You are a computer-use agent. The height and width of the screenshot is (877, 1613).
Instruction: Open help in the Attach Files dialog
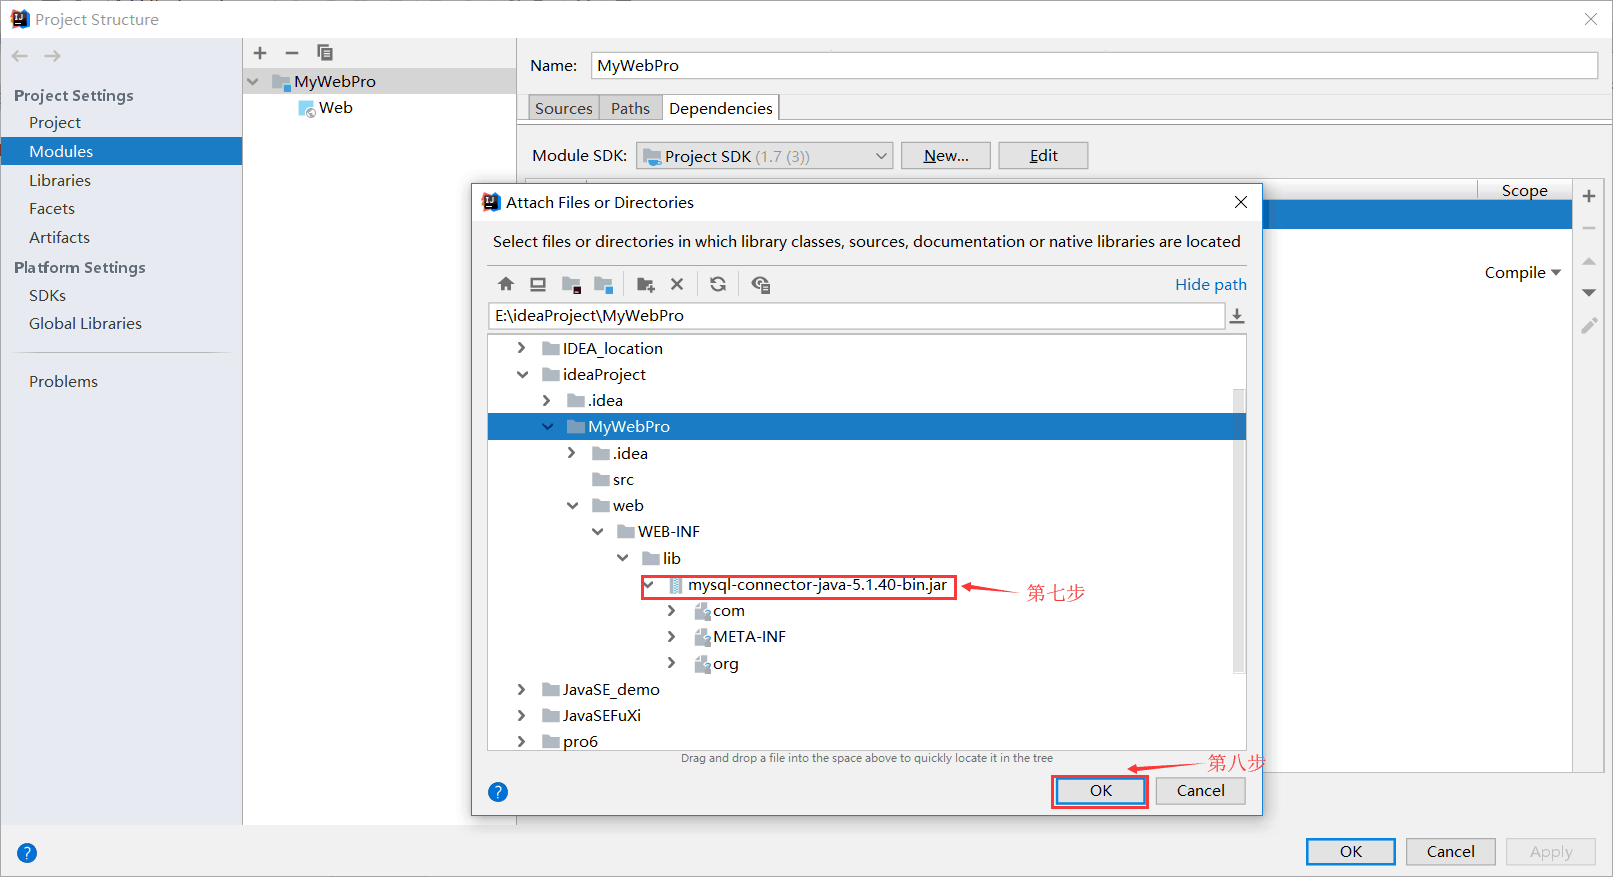pyautogui.click(x=498, y=792)
